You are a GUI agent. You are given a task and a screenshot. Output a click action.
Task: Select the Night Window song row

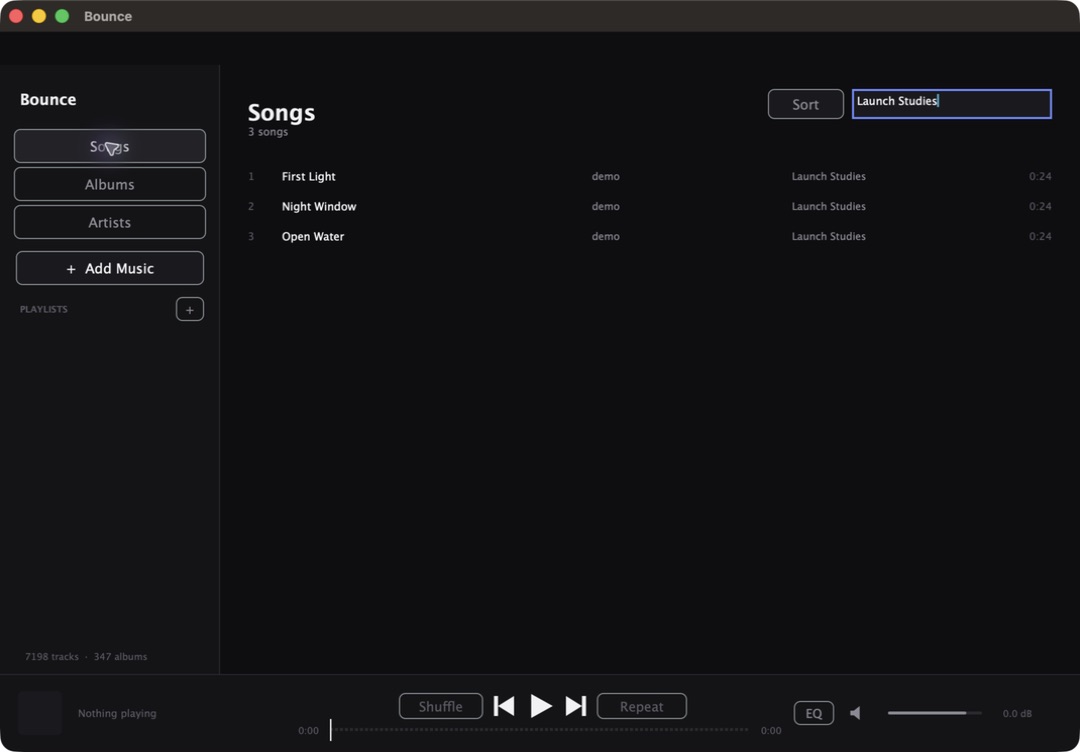click(x=650, y=206)
